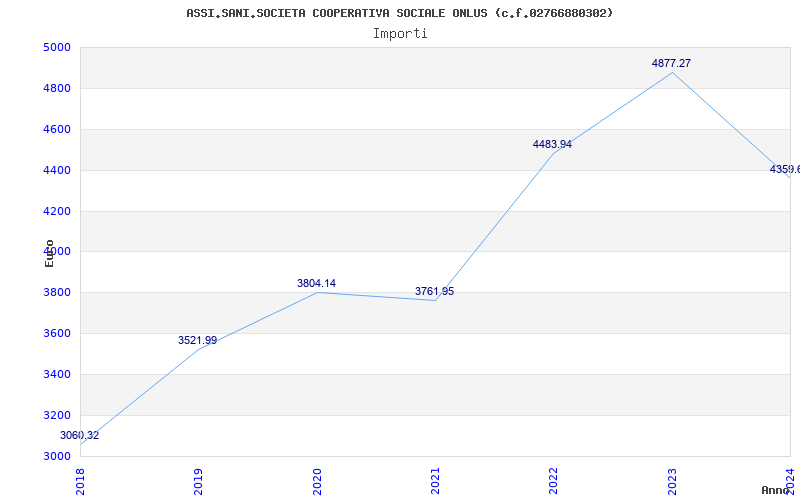Select the chart title ASSI.SANI.SOCIETA COOPERATIVA SOCIALE ONLUS
The image size is (800, 500).
click(399, 13)
